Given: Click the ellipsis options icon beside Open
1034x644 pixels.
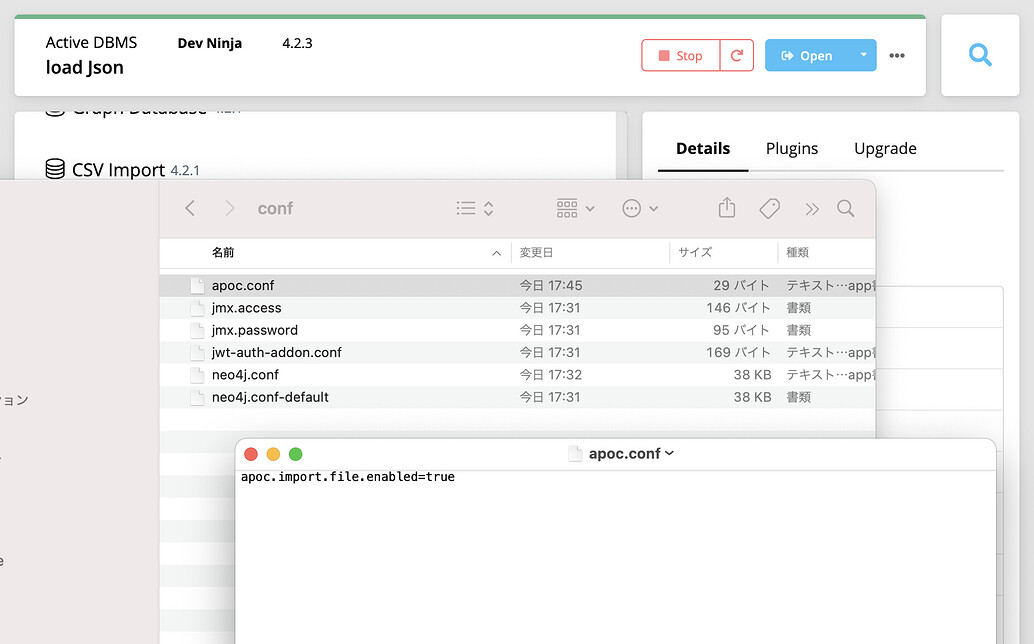Looking at the screenshot, I should (x=896, y=55).
